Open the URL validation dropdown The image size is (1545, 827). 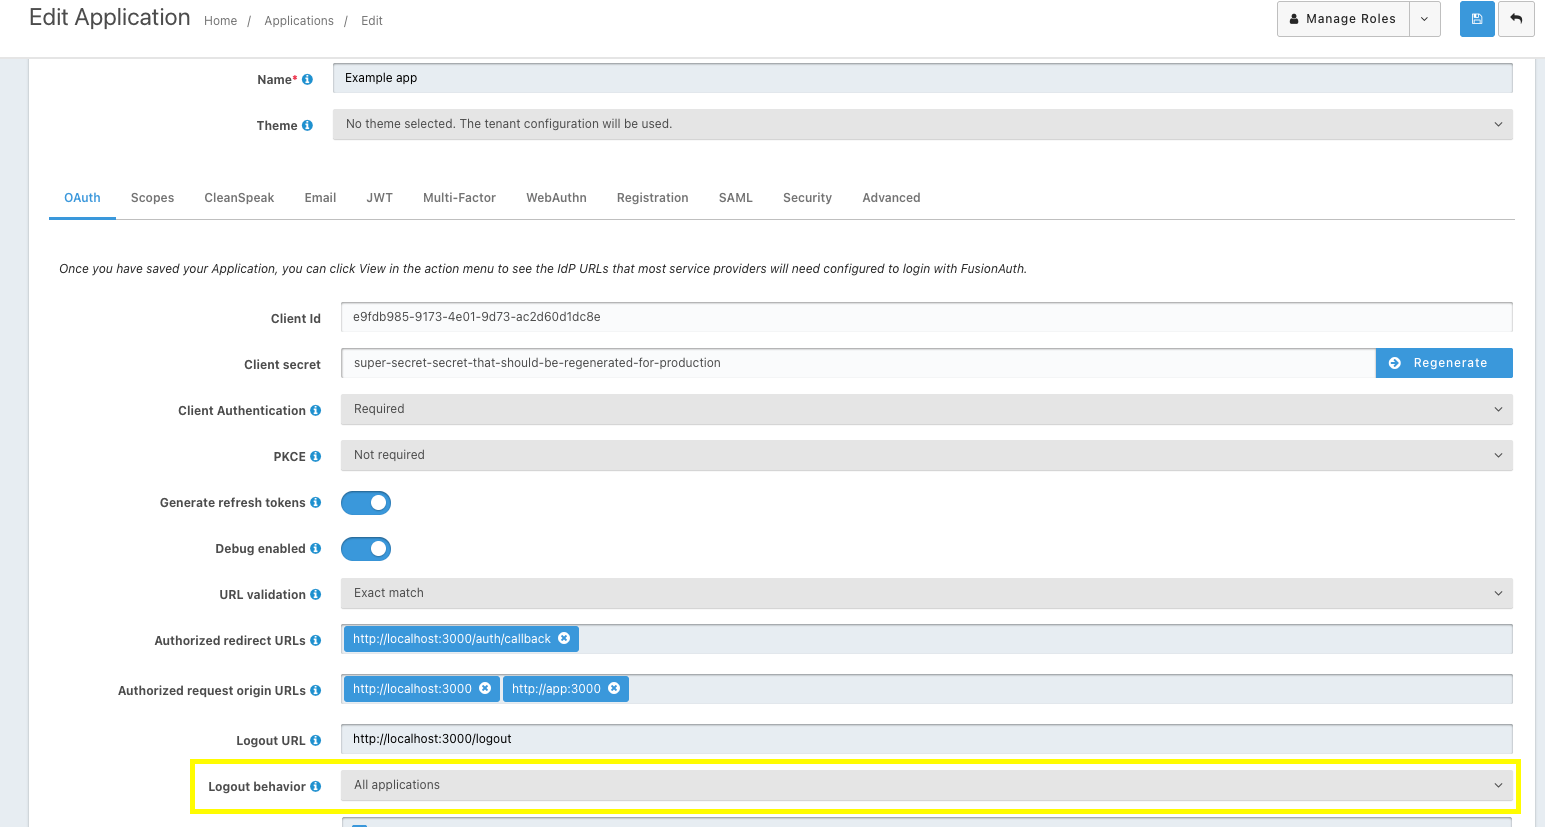[x=925, y=593]
